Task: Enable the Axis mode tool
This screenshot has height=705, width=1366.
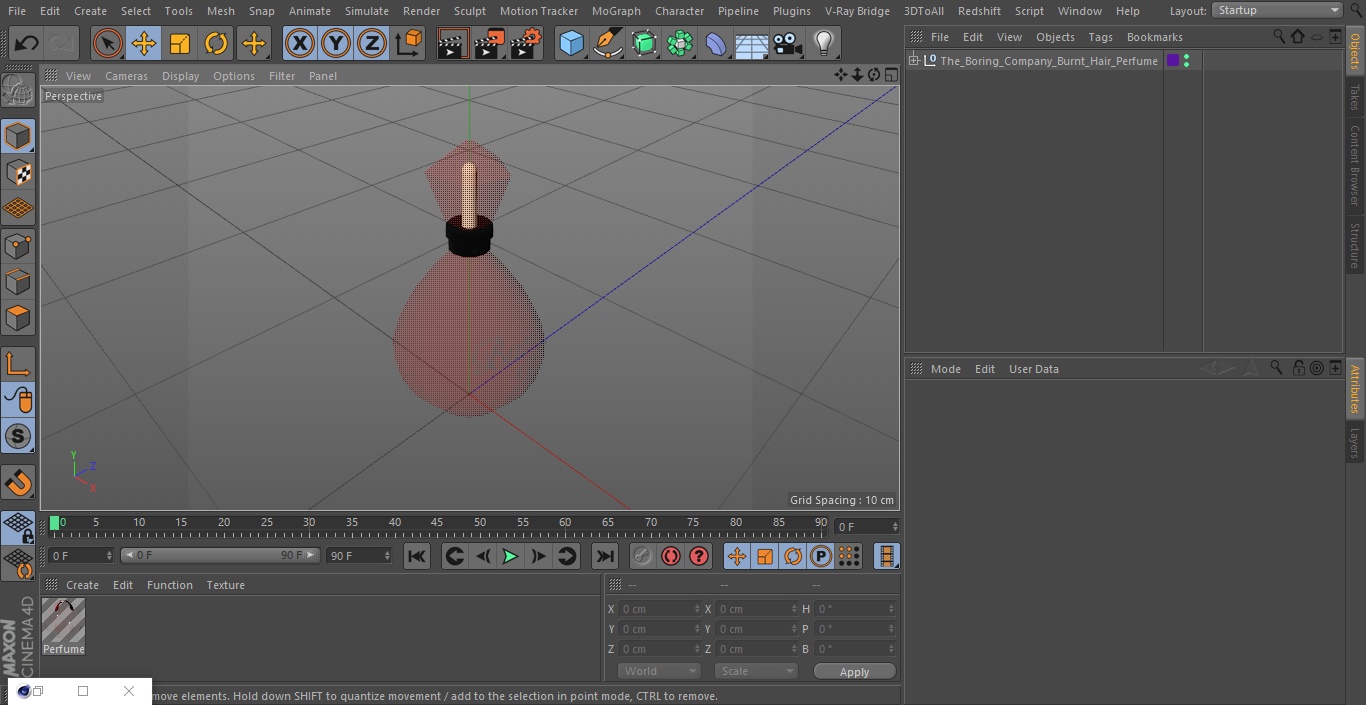Action: [x=18, y=364]
